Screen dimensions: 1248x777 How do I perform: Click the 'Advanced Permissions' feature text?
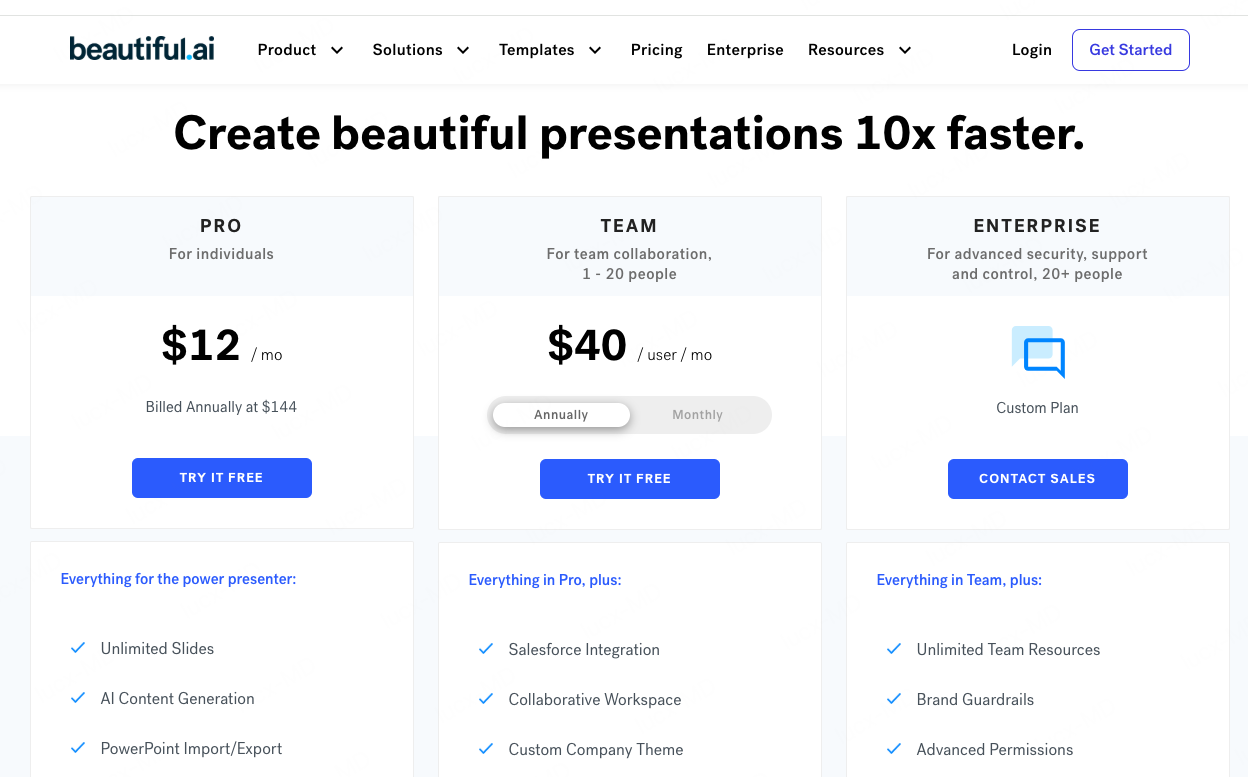point(995,750)
